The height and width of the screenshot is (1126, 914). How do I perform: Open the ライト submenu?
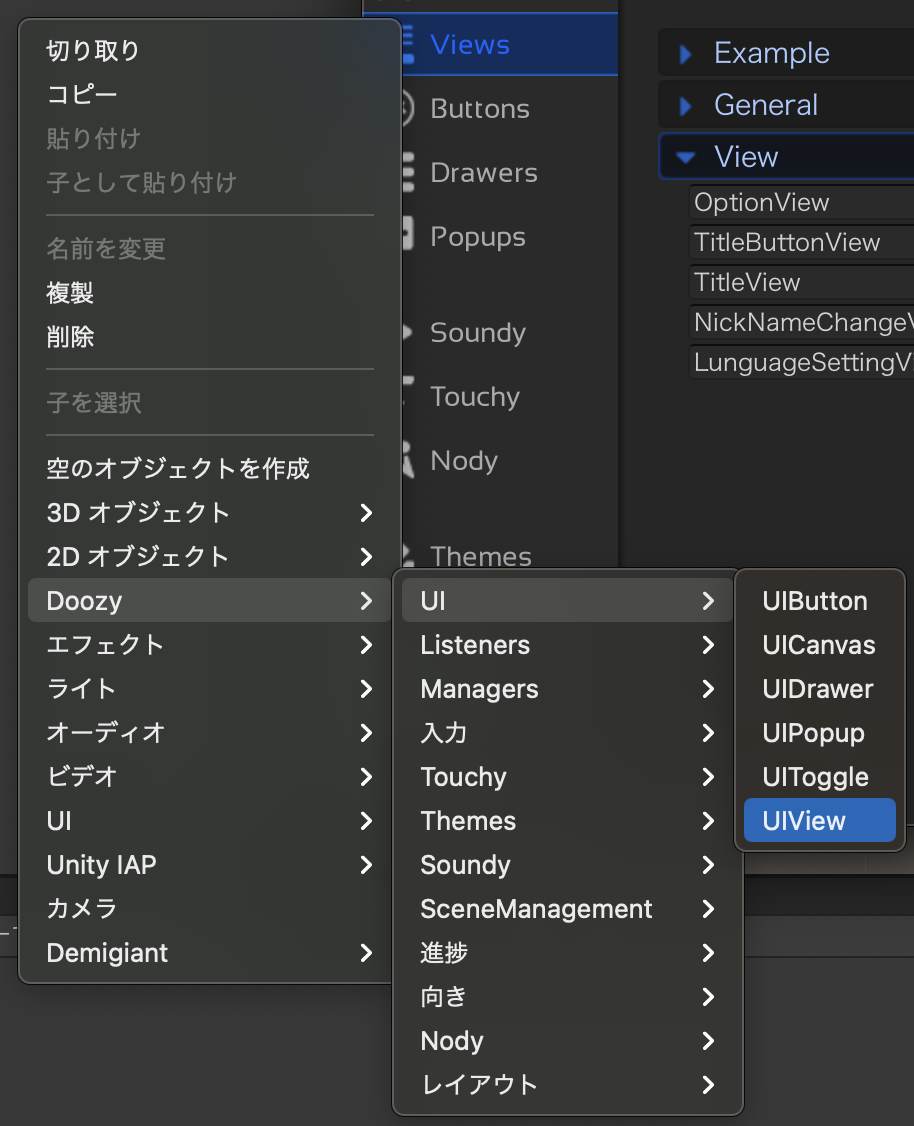click(209, 689)
